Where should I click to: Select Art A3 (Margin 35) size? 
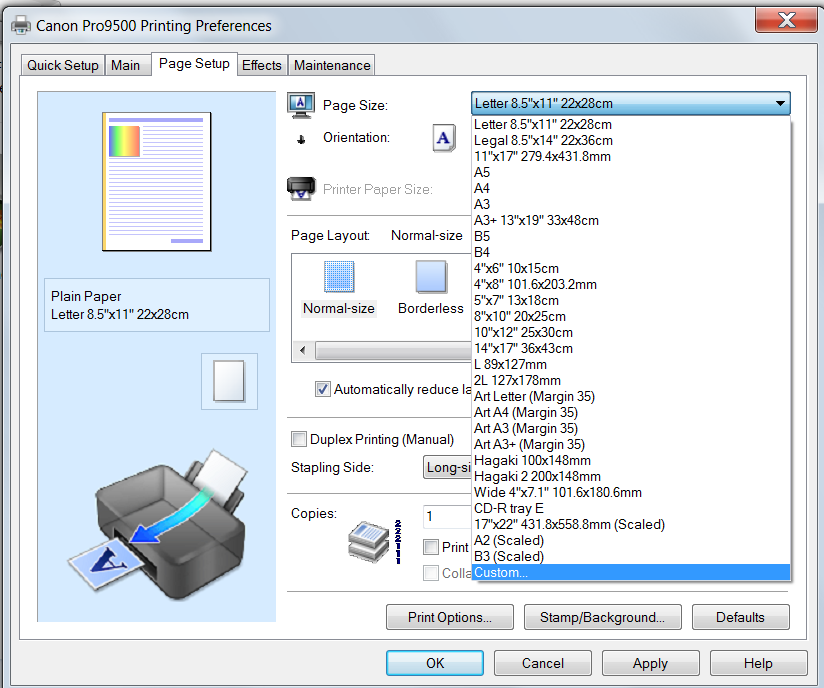(631, 428)
